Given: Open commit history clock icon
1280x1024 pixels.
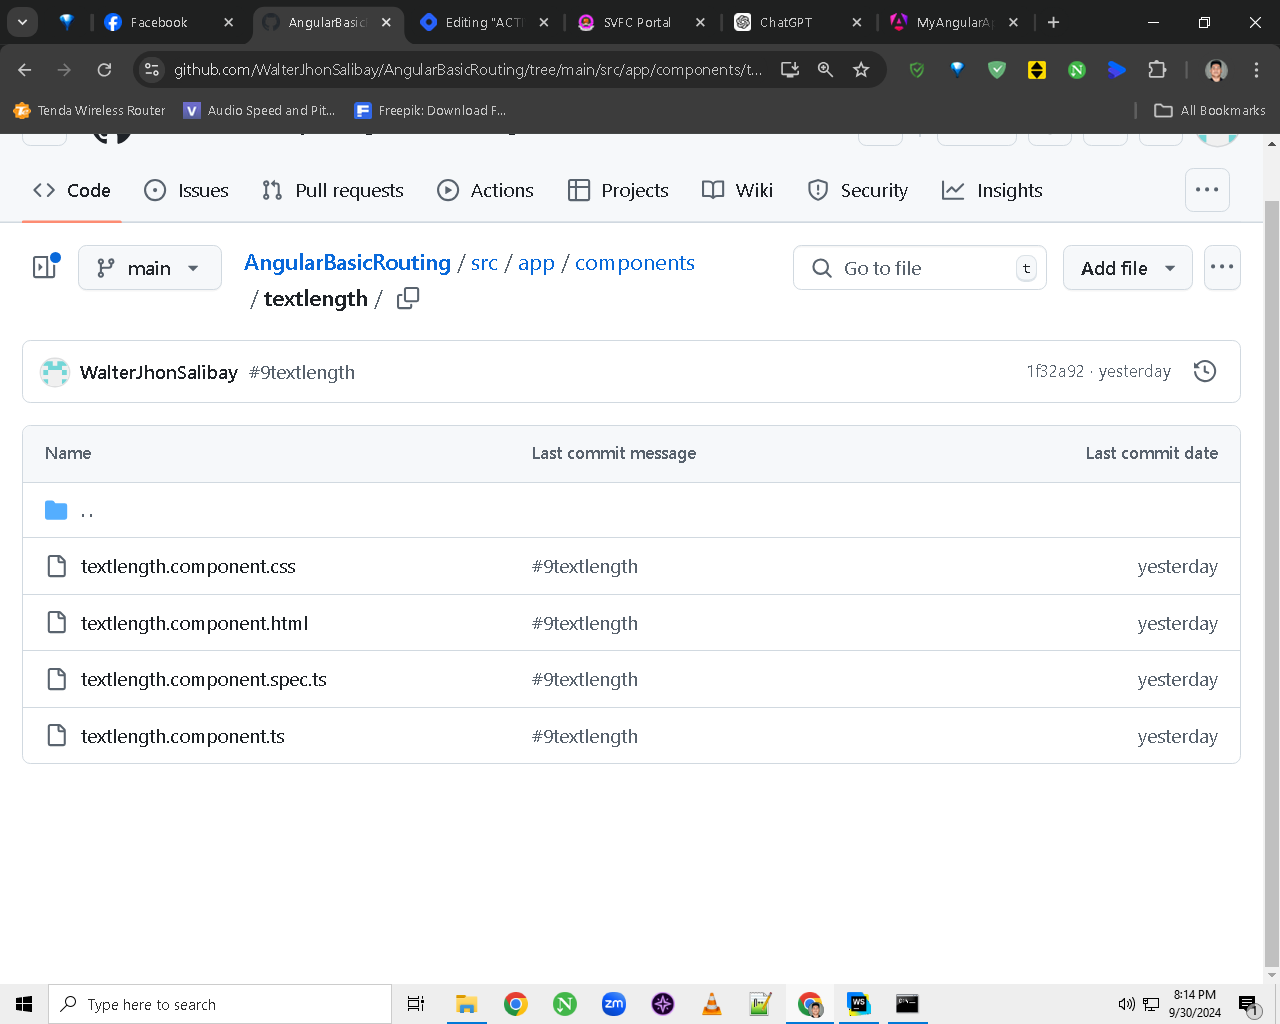Looking at the screenshot, I should pos(1205,371).
